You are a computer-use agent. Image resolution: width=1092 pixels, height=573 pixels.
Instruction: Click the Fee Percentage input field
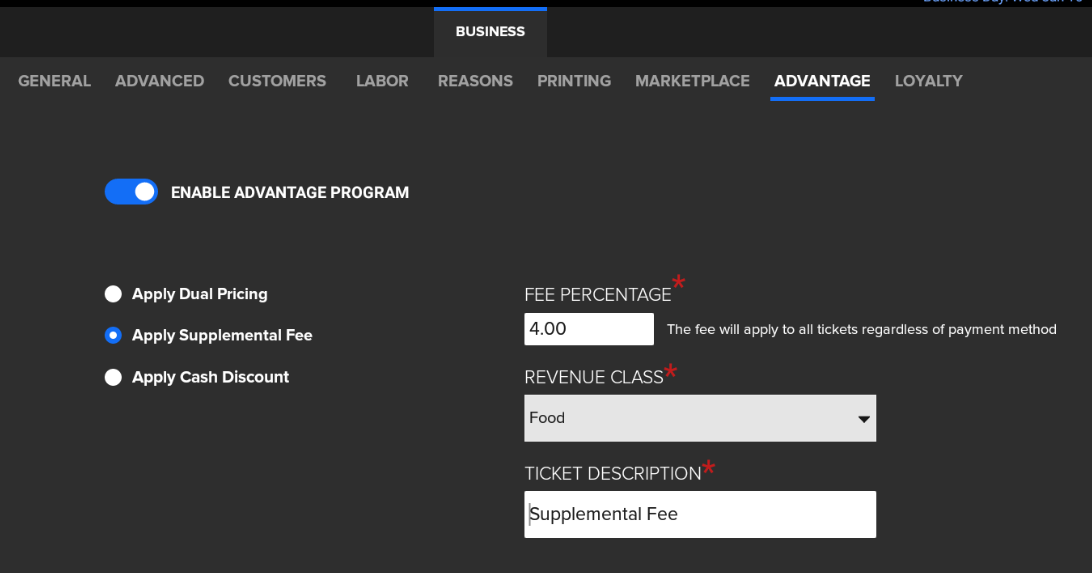point(588,329)
